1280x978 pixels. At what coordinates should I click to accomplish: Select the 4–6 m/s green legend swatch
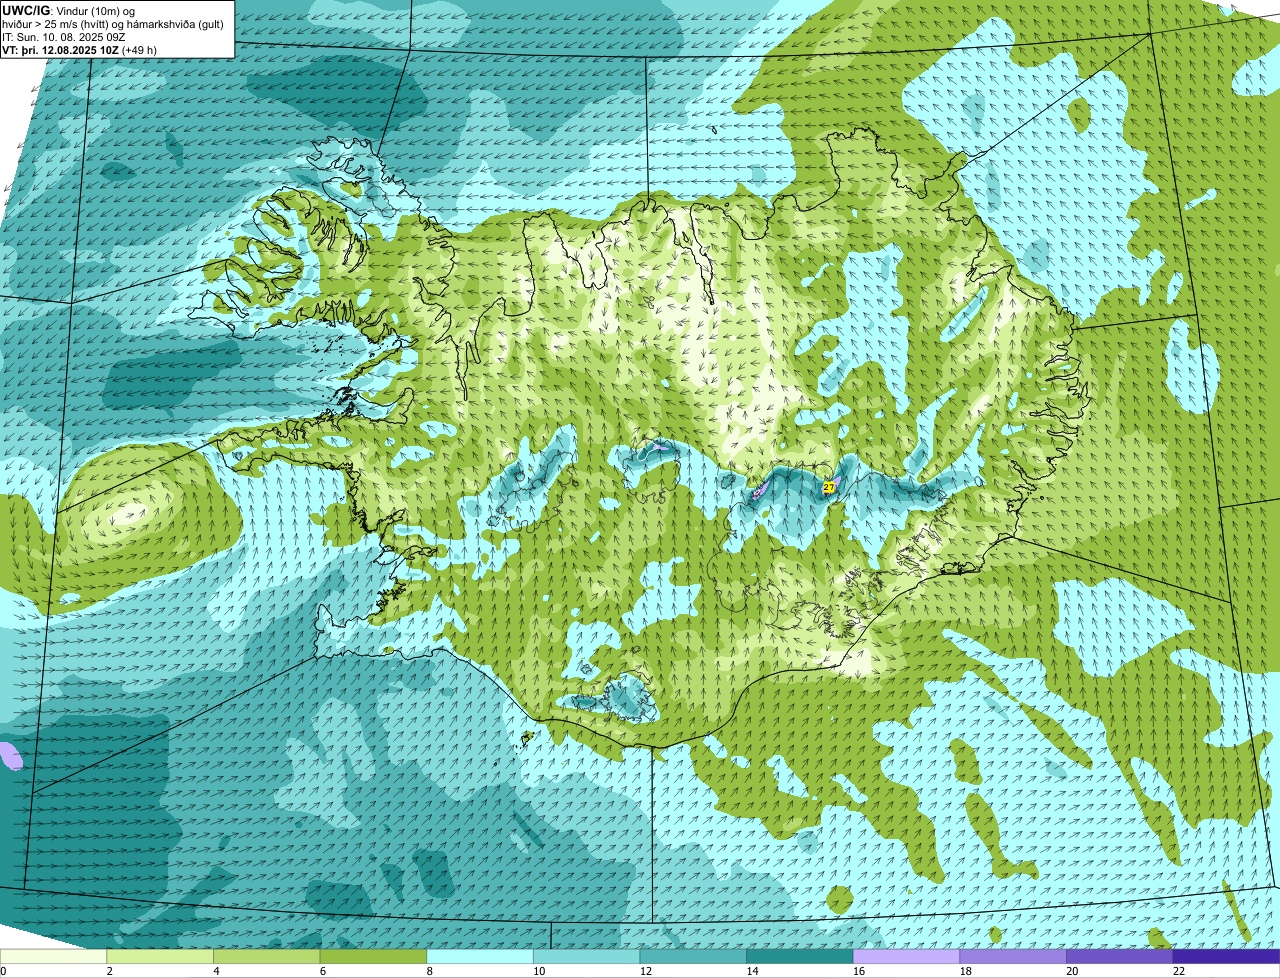pos(267,956)
